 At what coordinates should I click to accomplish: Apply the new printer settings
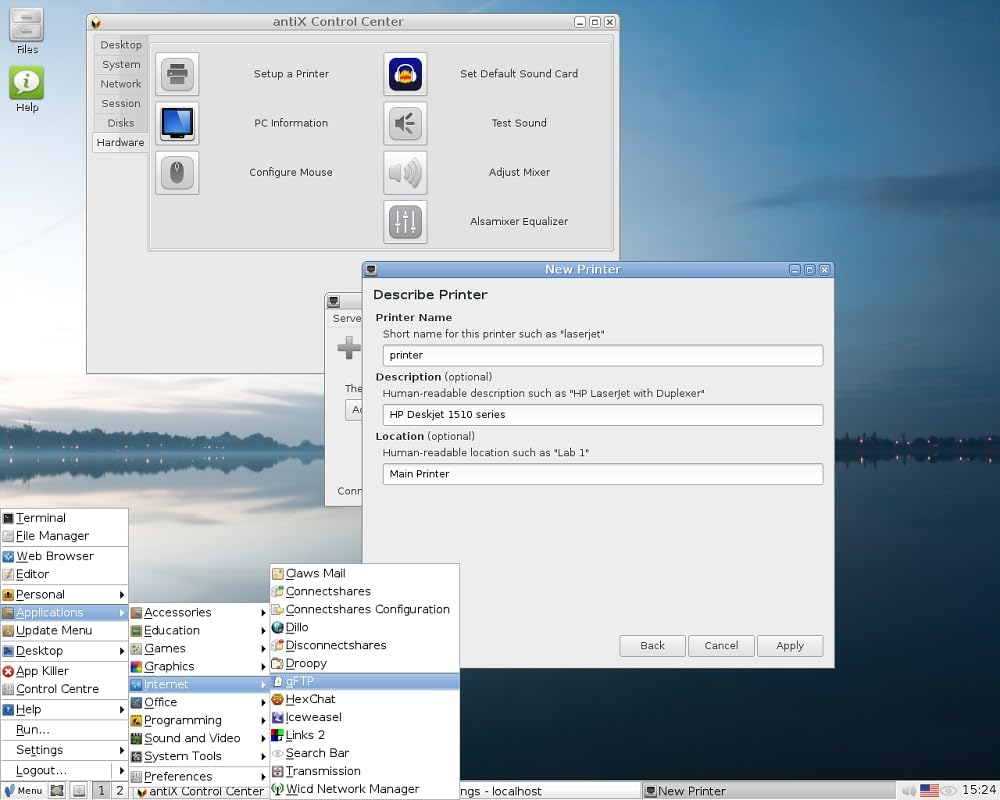[789, 645]
